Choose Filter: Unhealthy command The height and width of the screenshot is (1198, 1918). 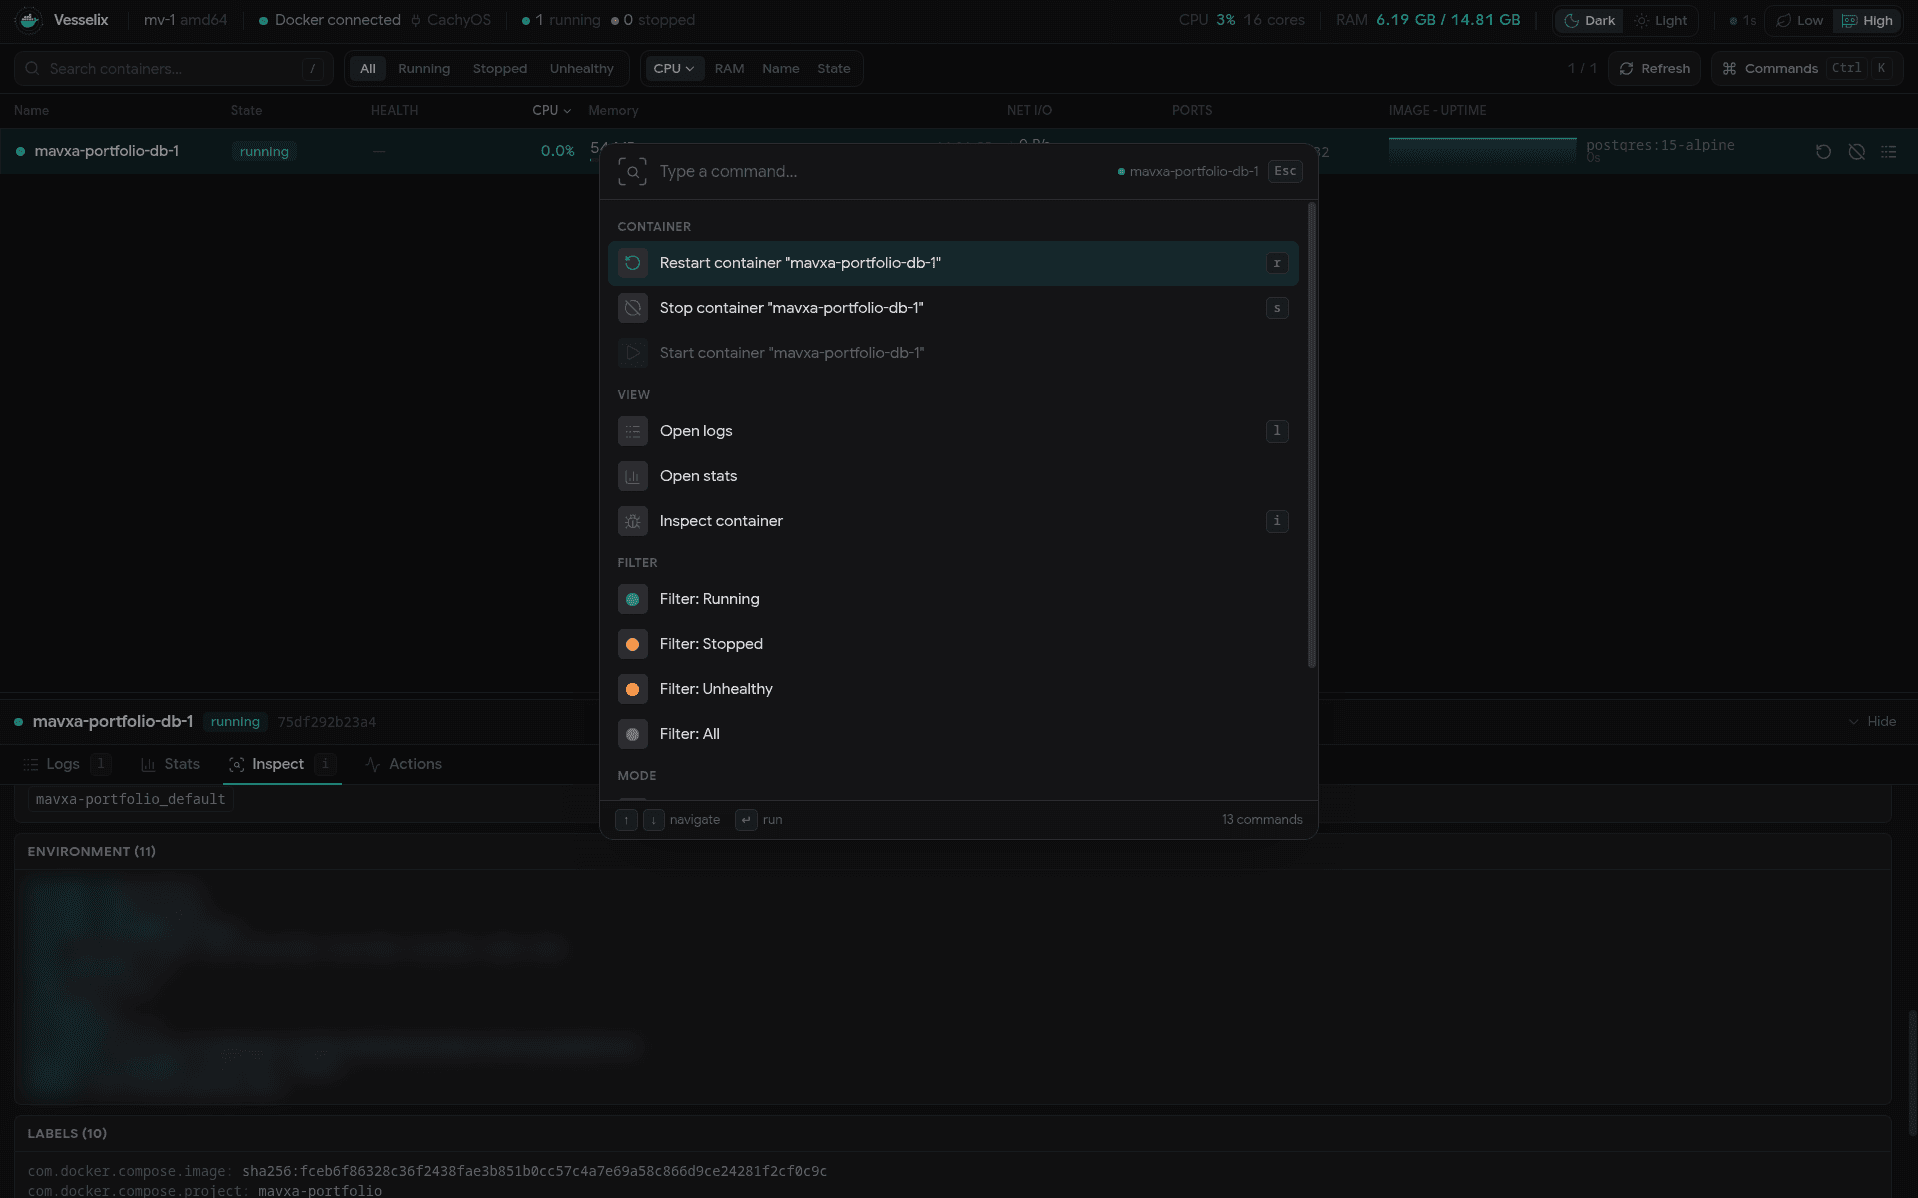pyautogui.click(x=953, y=689)
